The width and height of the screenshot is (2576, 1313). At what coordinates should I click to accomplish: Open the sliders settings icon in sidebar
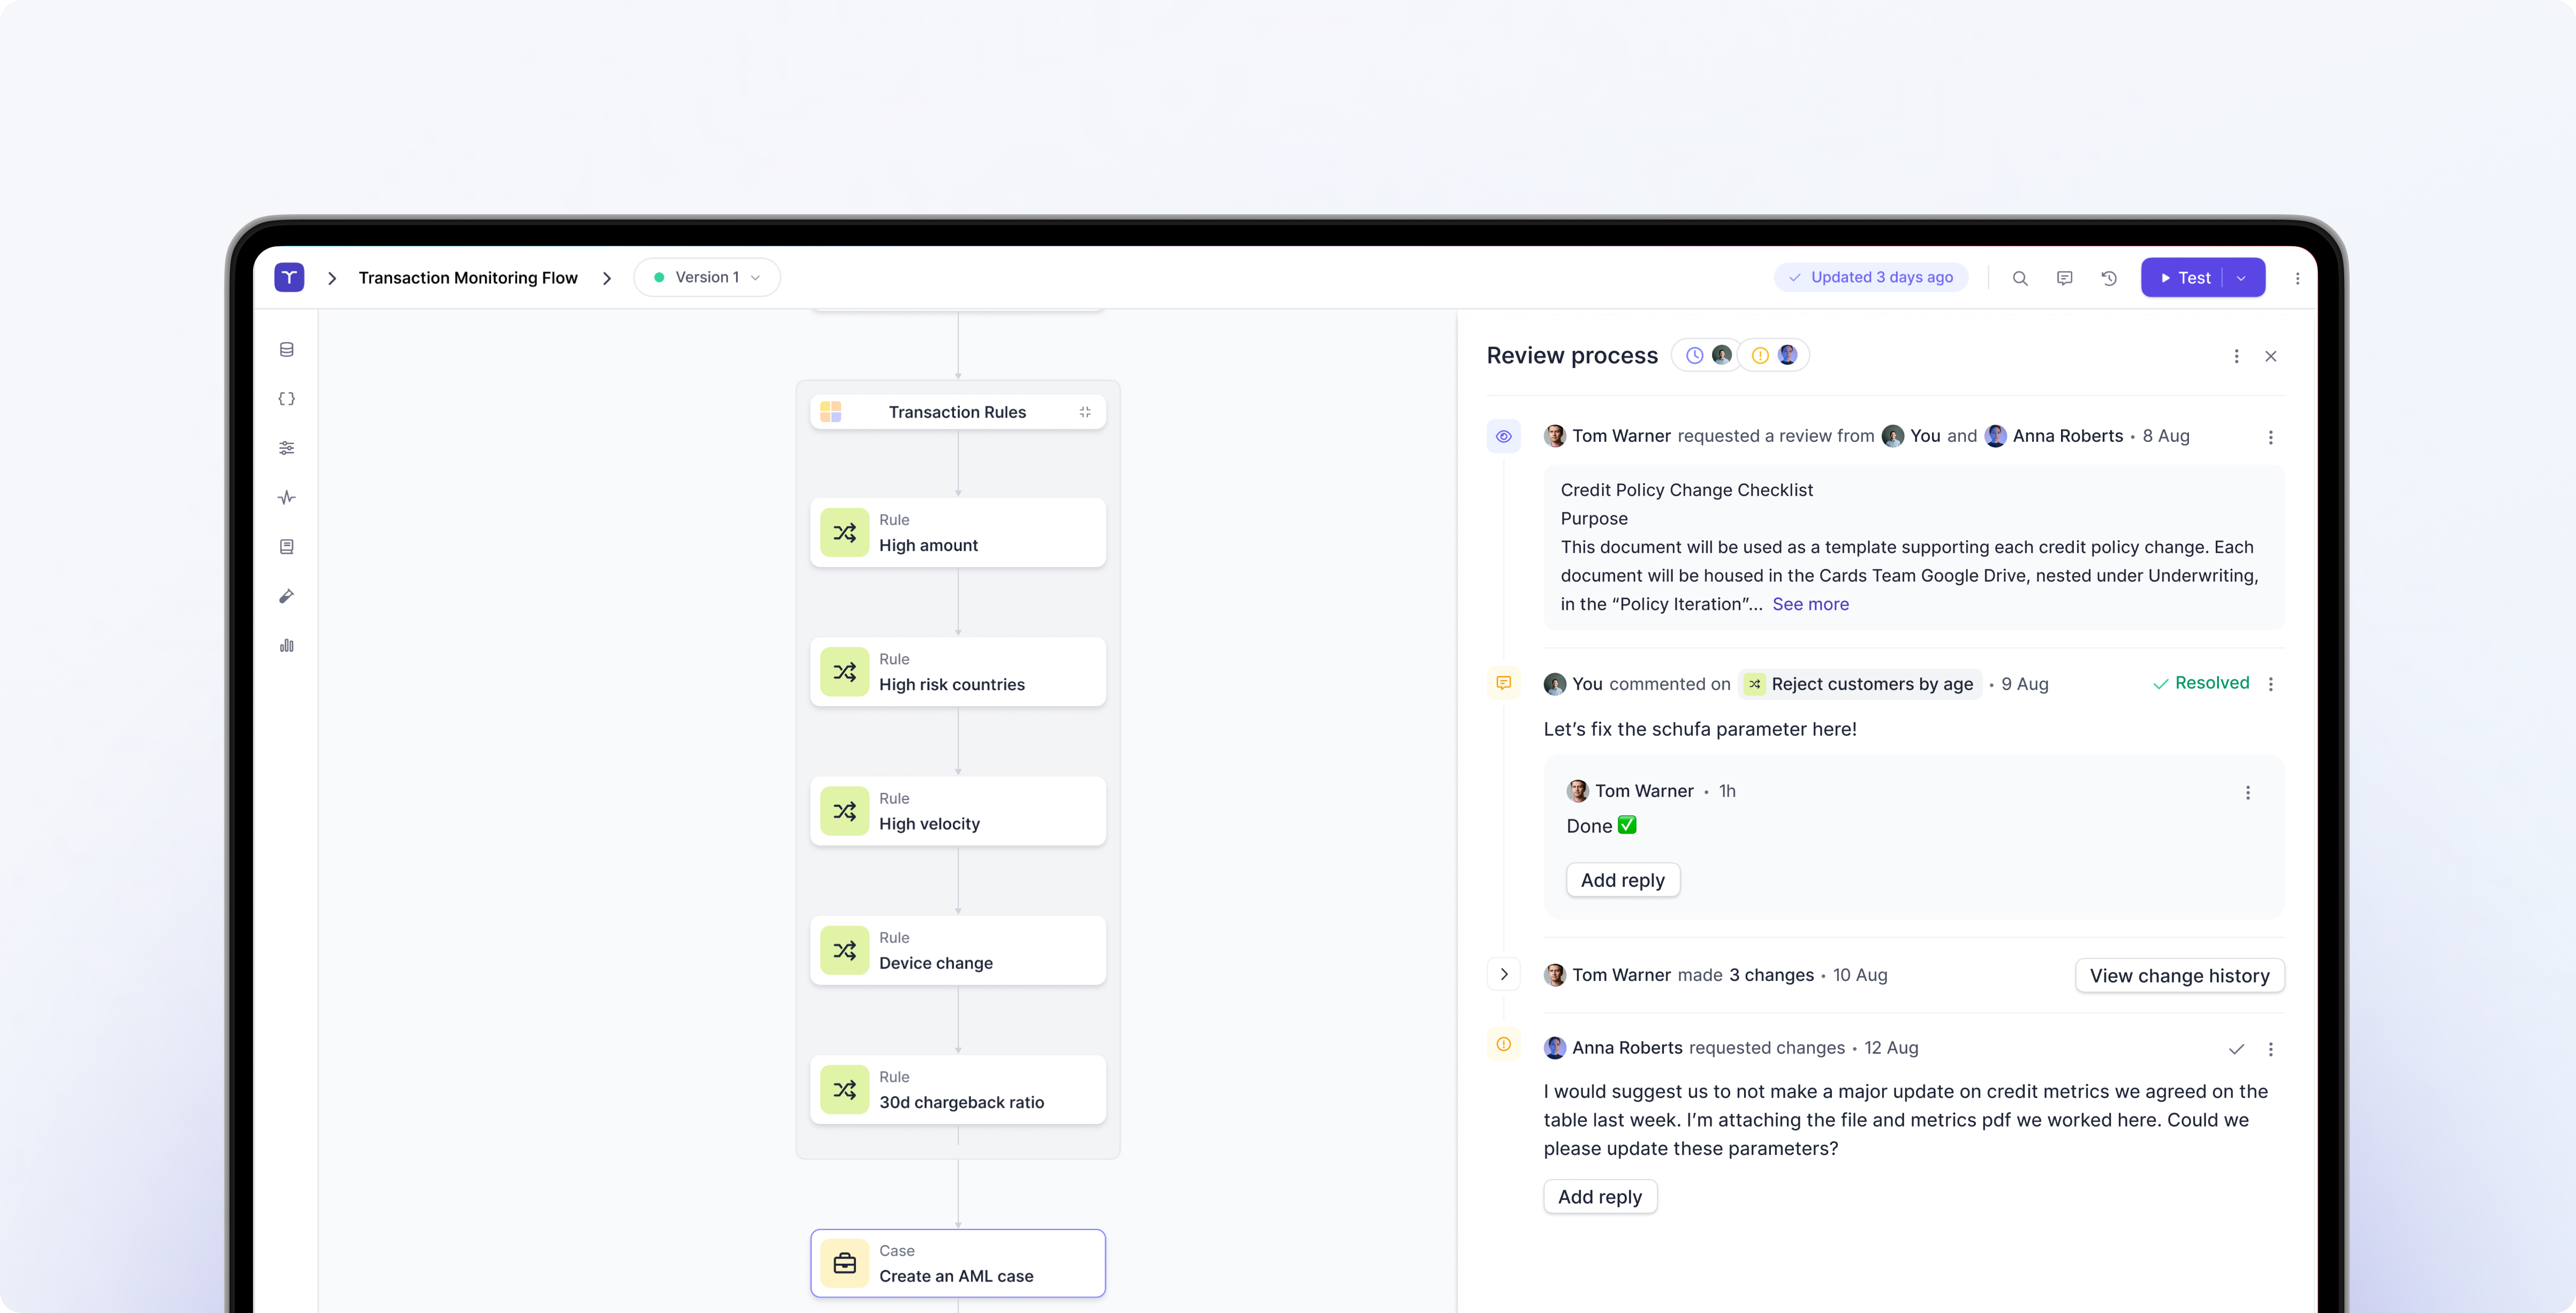[x=287, y=448]
